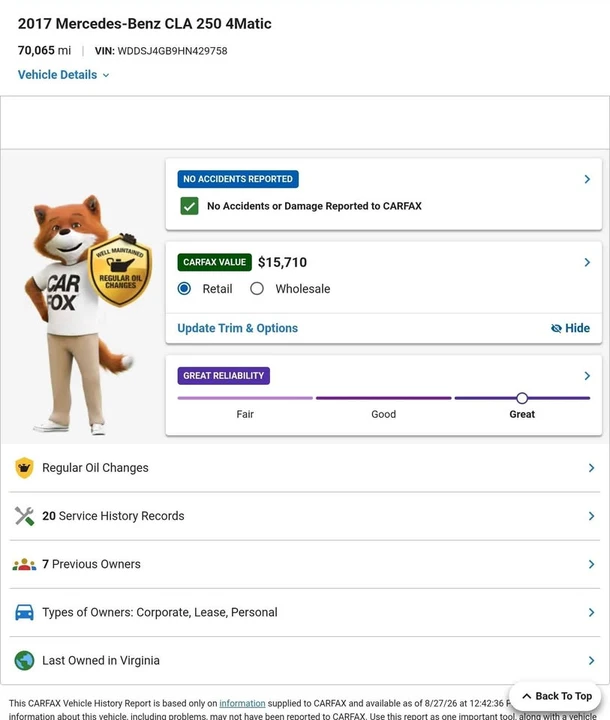Viewport: 610px width, 720px height.
Task: Click the CARFAX Value badge
Action: (x=215, y=262)
